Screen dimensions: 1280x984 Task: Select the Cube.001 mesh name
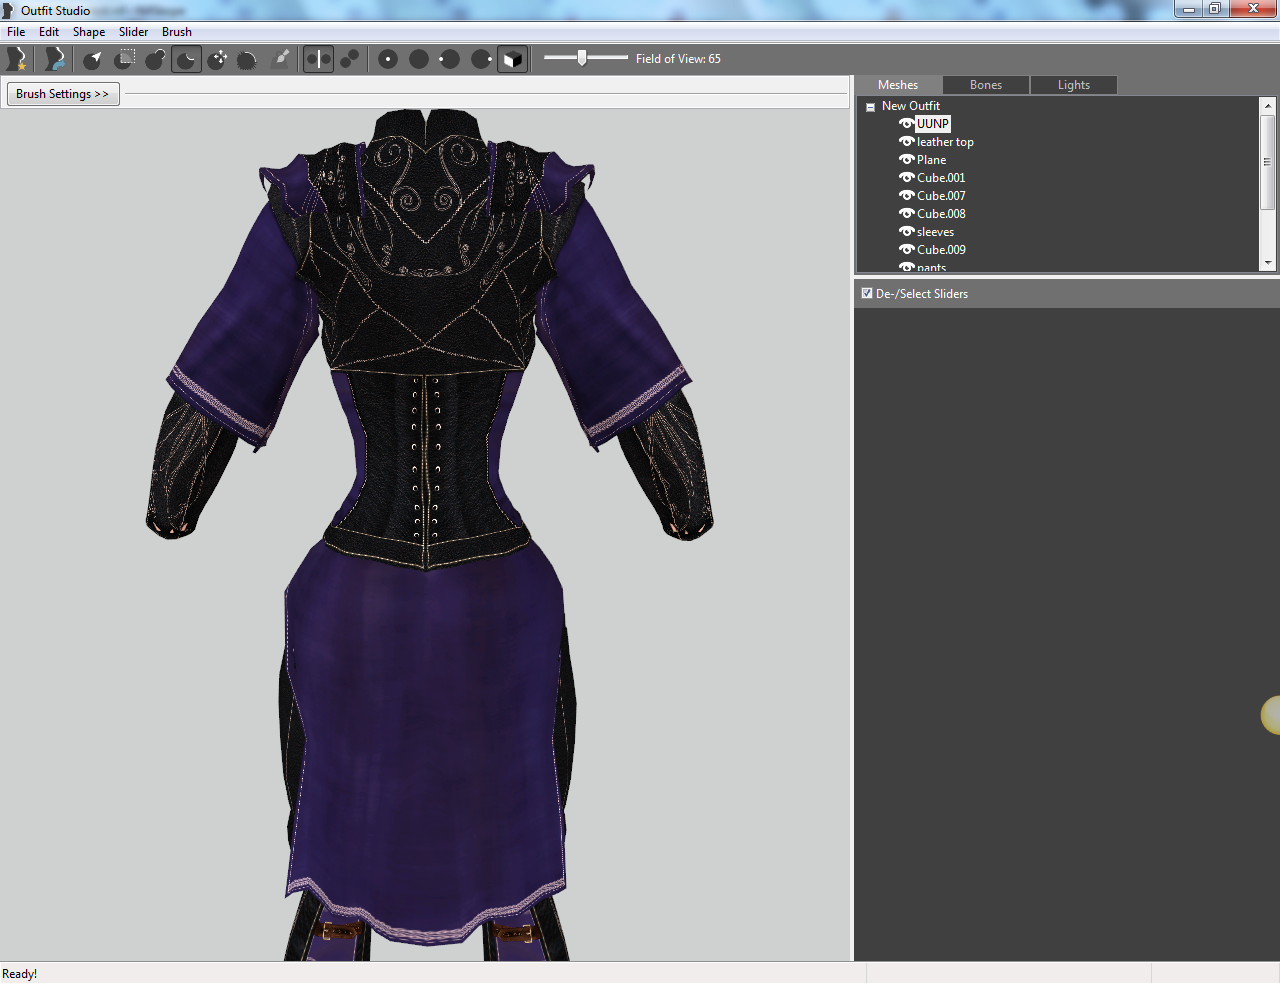coord(941,178)
